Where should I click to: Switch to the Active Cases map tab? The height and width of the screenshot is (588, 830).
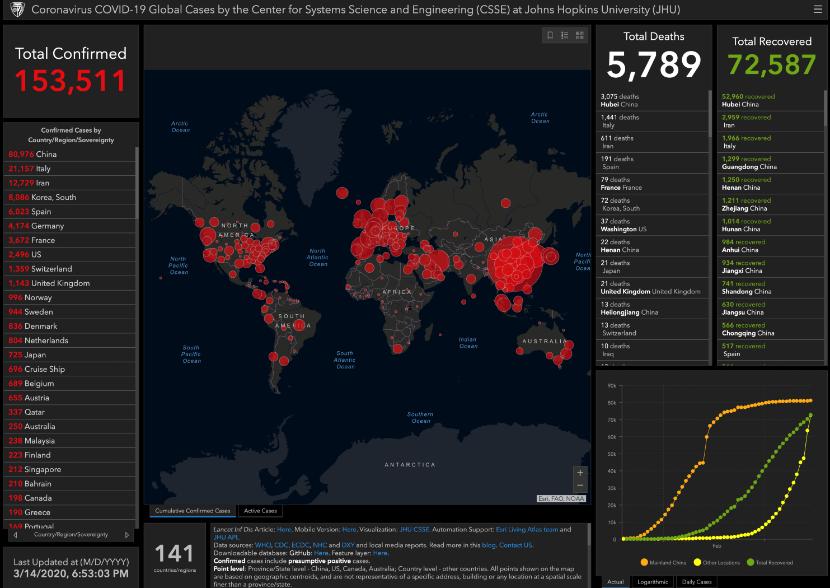261,510
